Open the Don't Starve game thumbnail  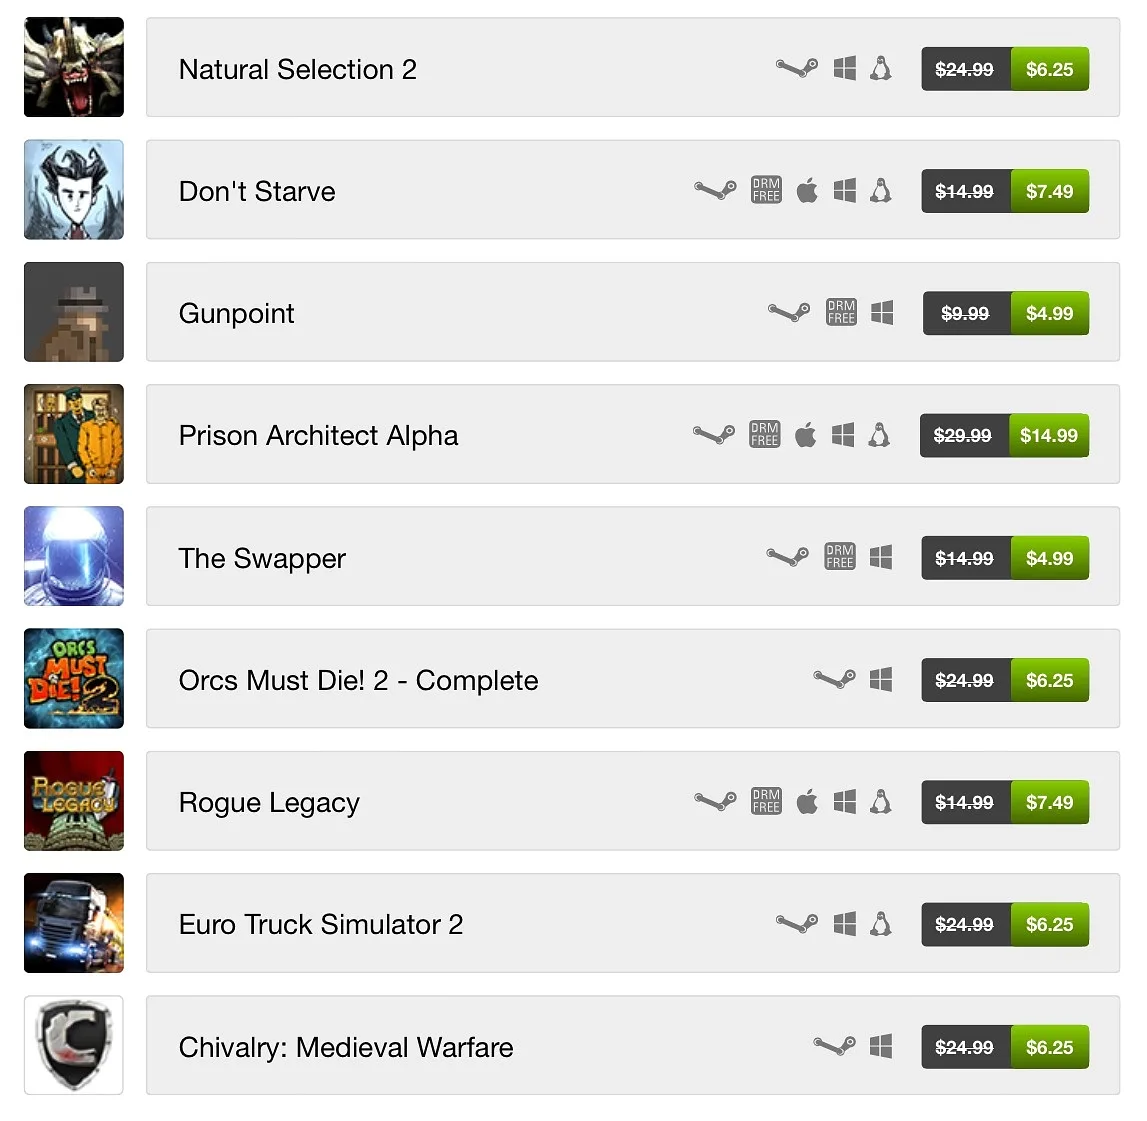pos(74,190)
